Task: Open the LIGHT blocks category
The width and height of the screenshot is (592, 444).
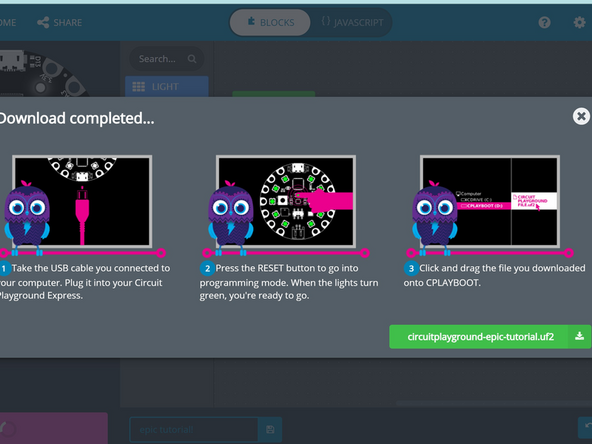Action: tap(166, 86)
